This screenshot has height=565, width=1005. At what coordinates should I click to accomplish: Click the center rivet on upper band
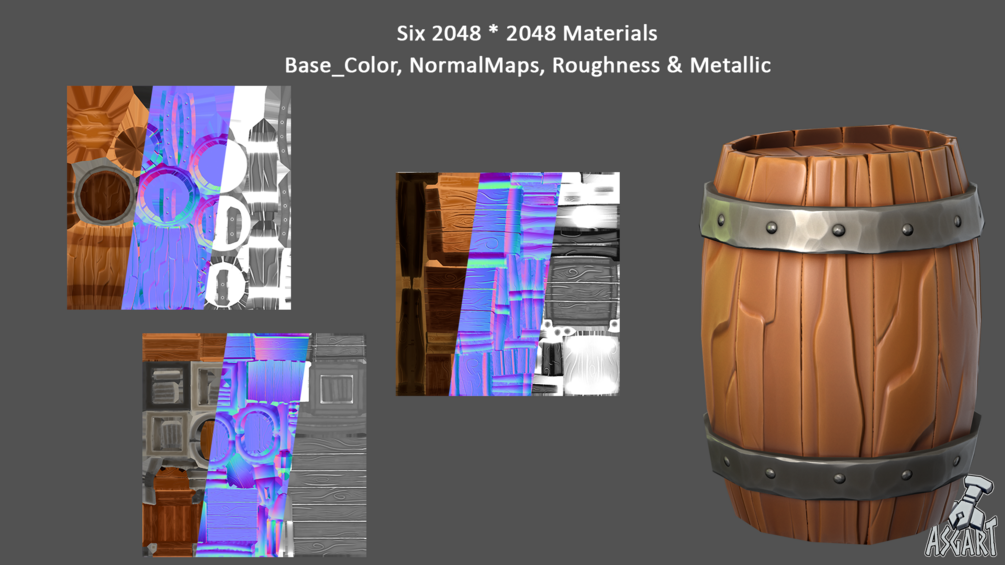tap(836, 231)
